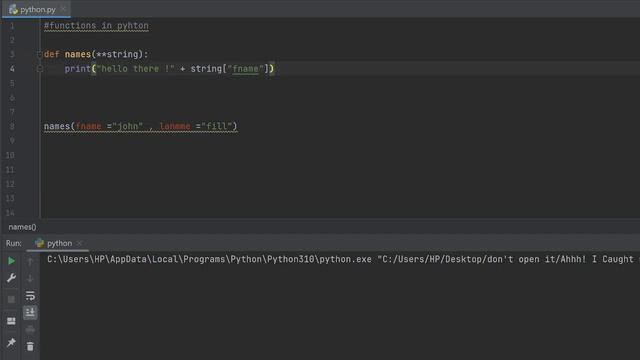The image size is (640, 360).
Task: Click the "john" argument value
Action: [x=128, y=126]
